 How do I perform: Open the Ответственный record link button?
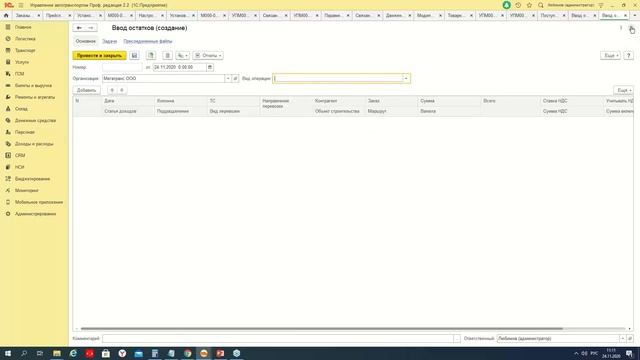(x=630, y=338)
